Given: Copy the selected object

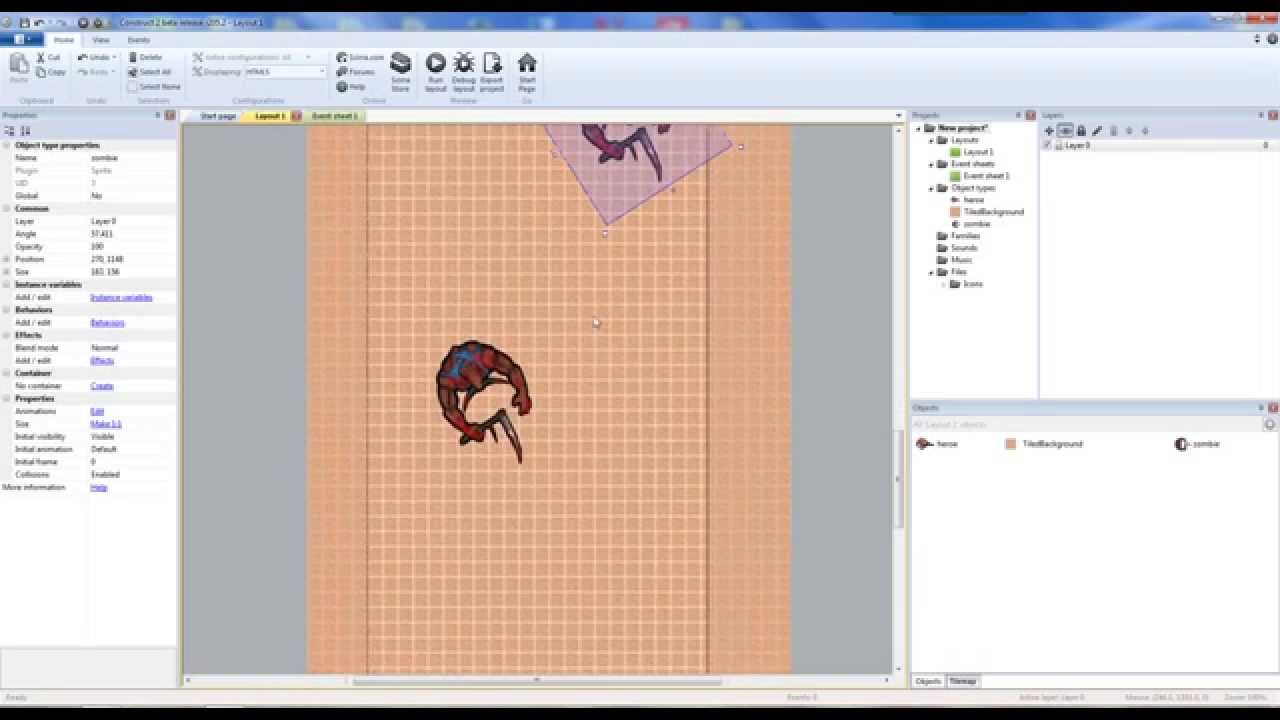Looking at the screenshot, I should tap(50, 72).
